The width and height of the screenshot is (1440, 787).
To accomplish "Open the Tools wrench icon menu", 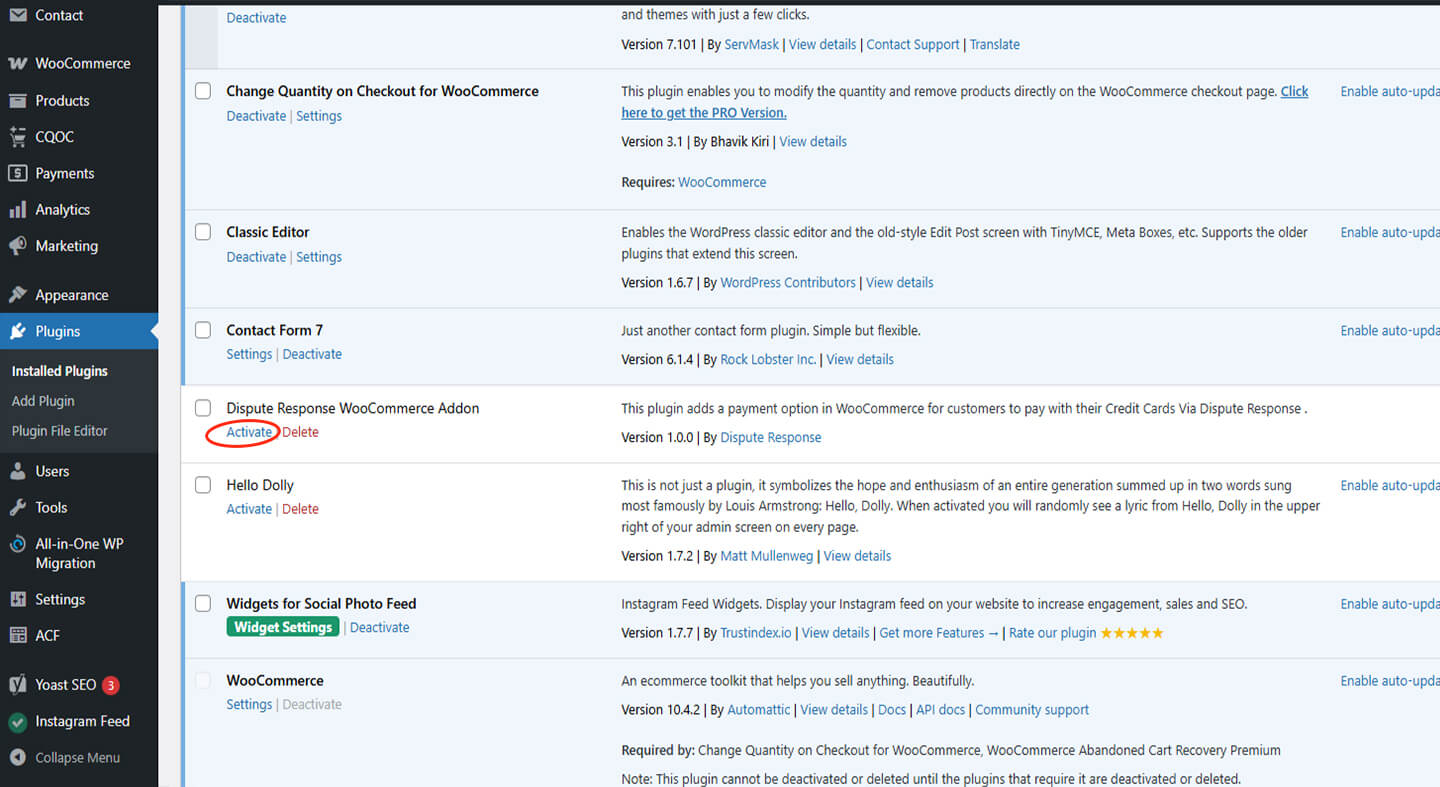I will [18, 507].
